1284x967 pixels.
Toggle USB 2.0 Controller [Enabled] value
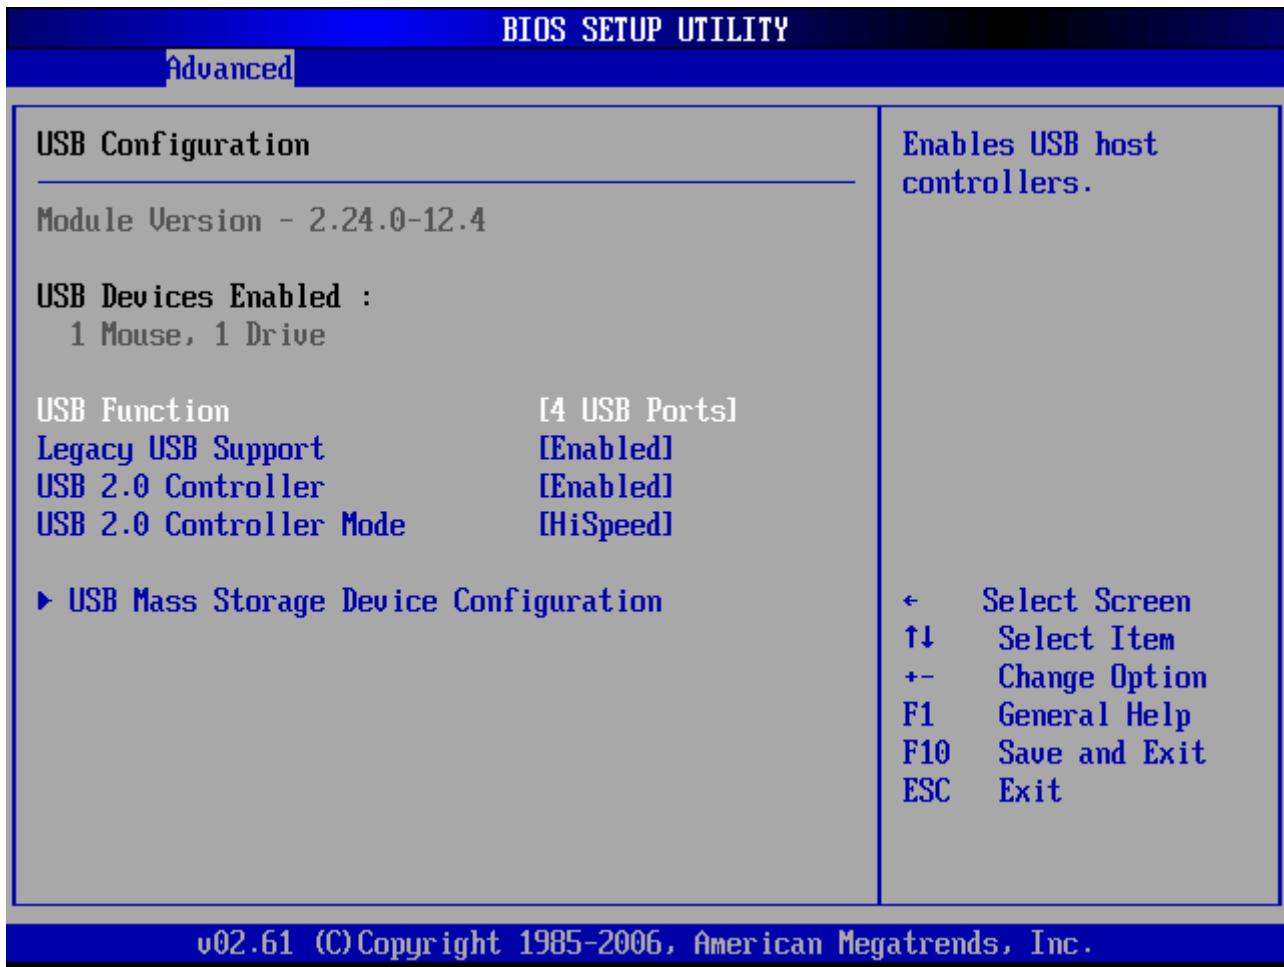(x=604, y=487)
